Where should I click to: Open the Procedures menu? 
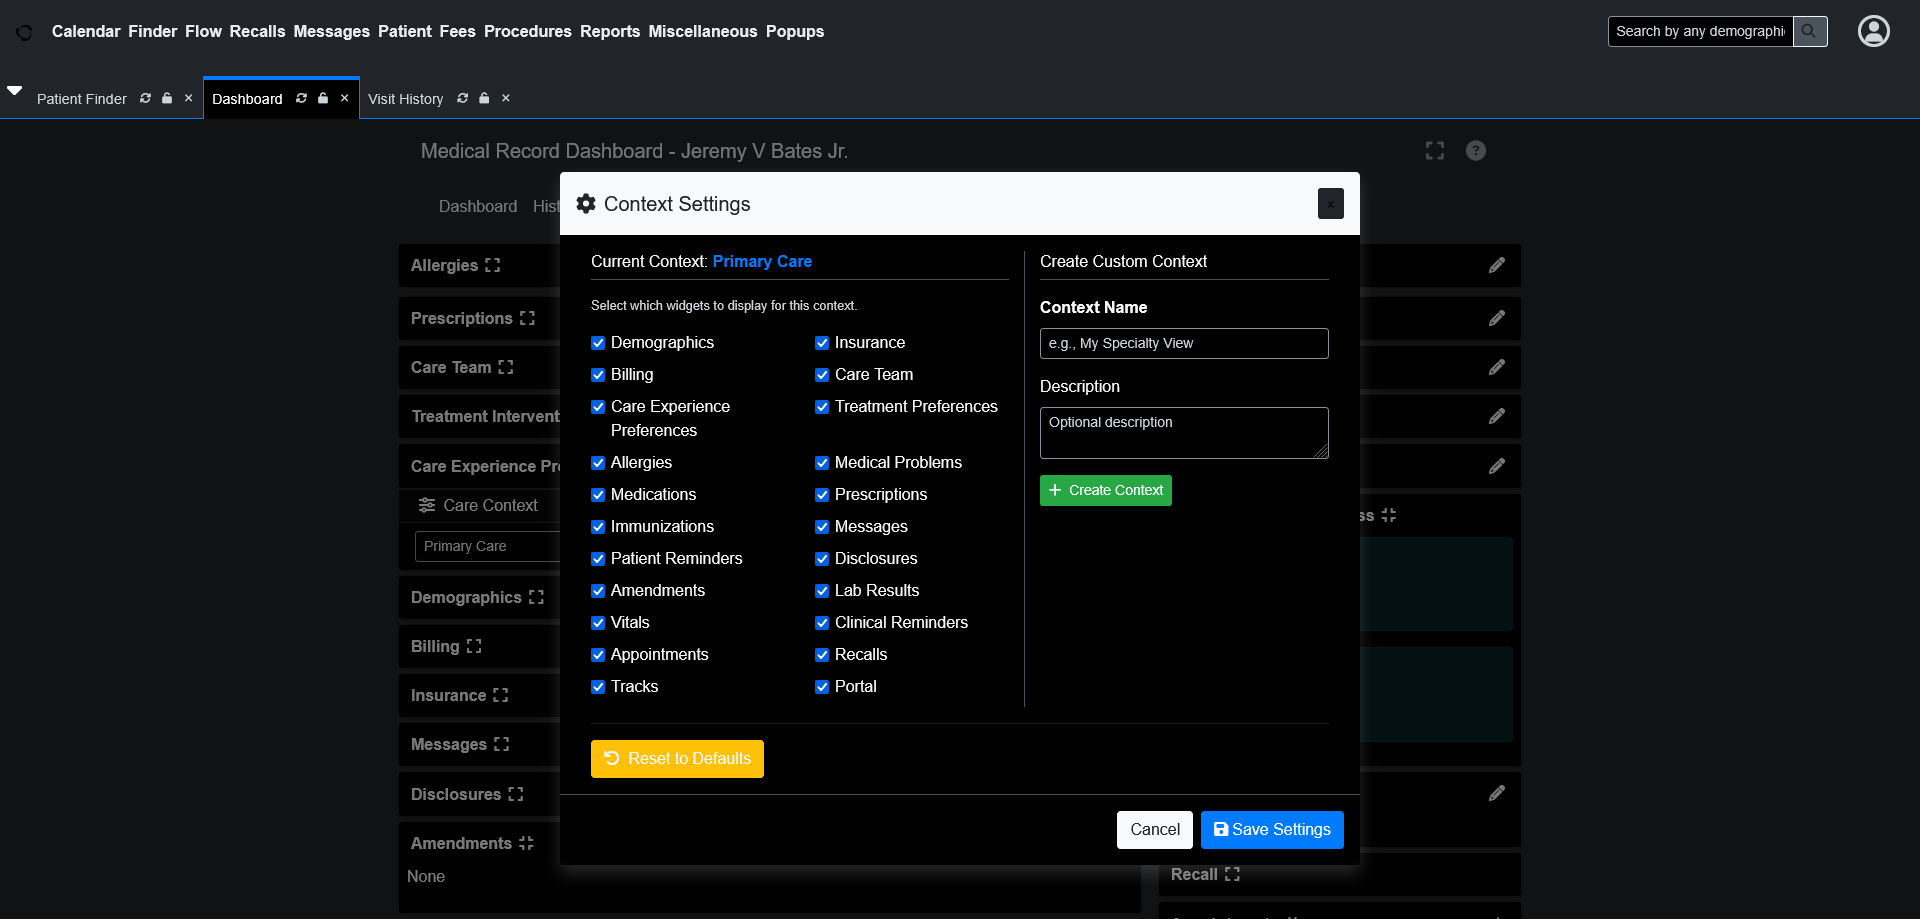[527, 31]
